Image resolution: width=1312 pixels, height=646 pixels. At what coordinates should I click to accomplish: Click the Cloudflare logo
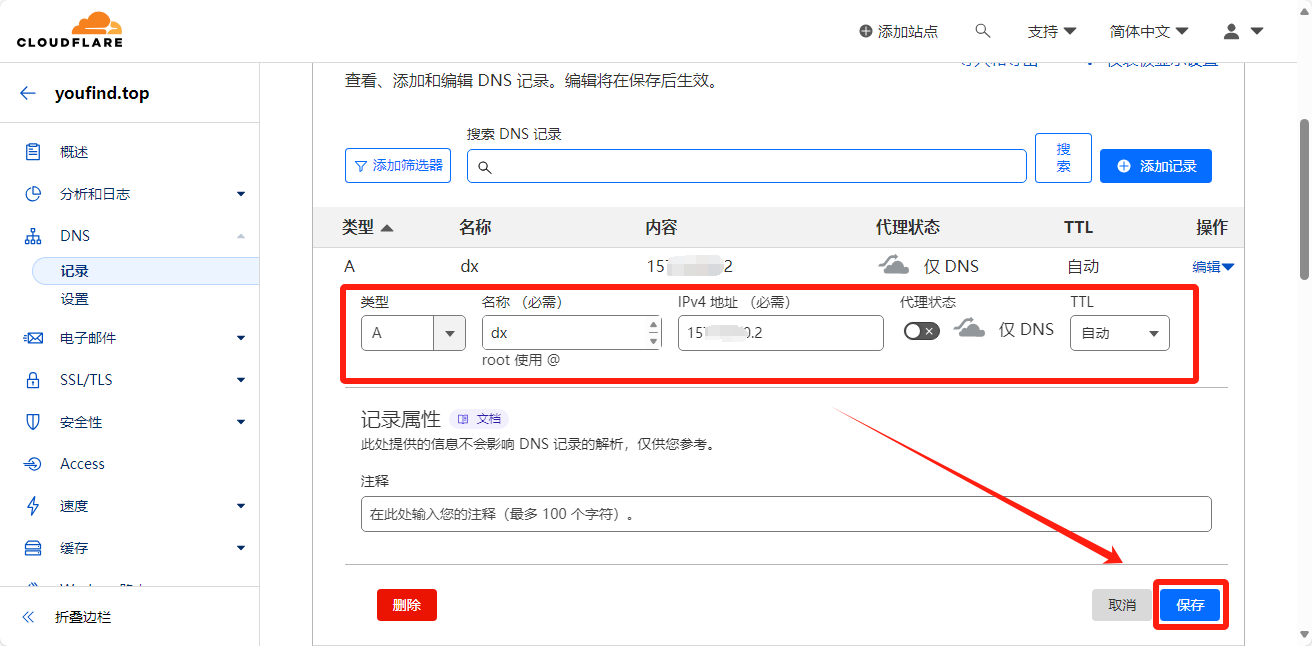click(x=70, y=30)
